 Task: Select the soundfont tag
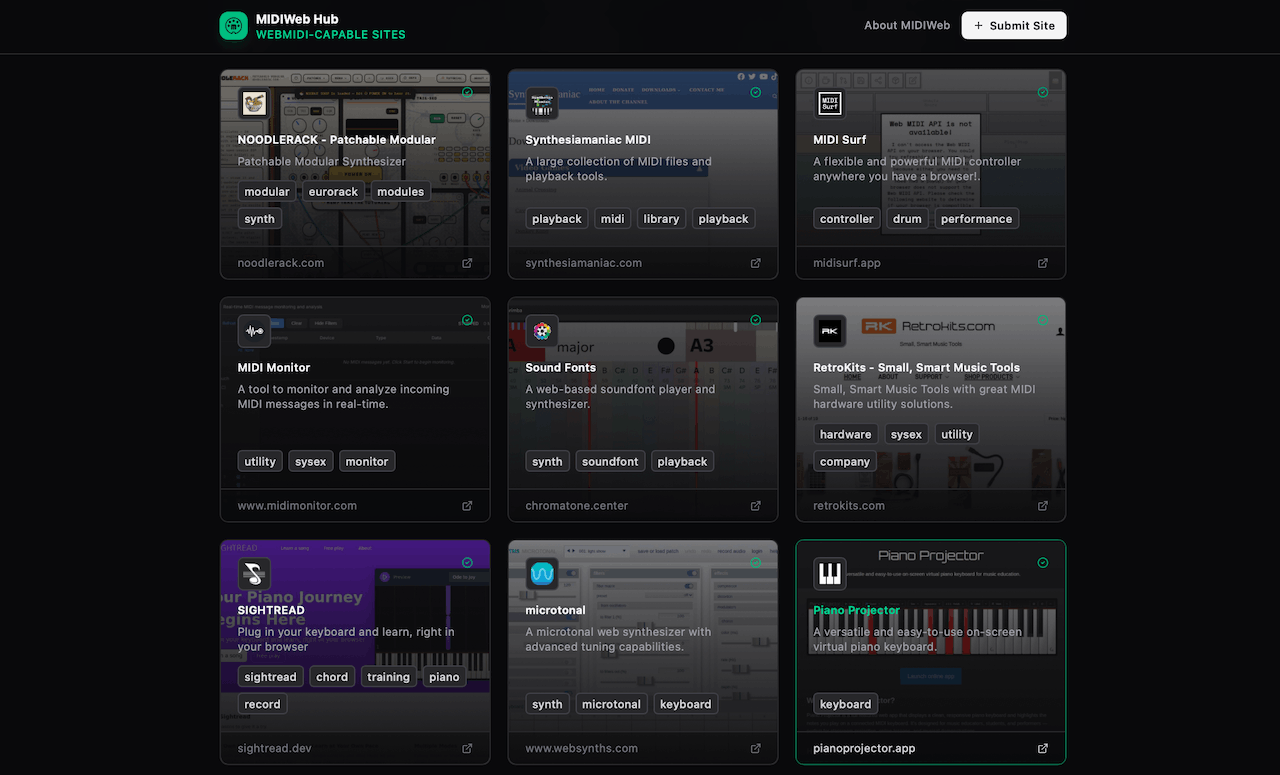610,462
